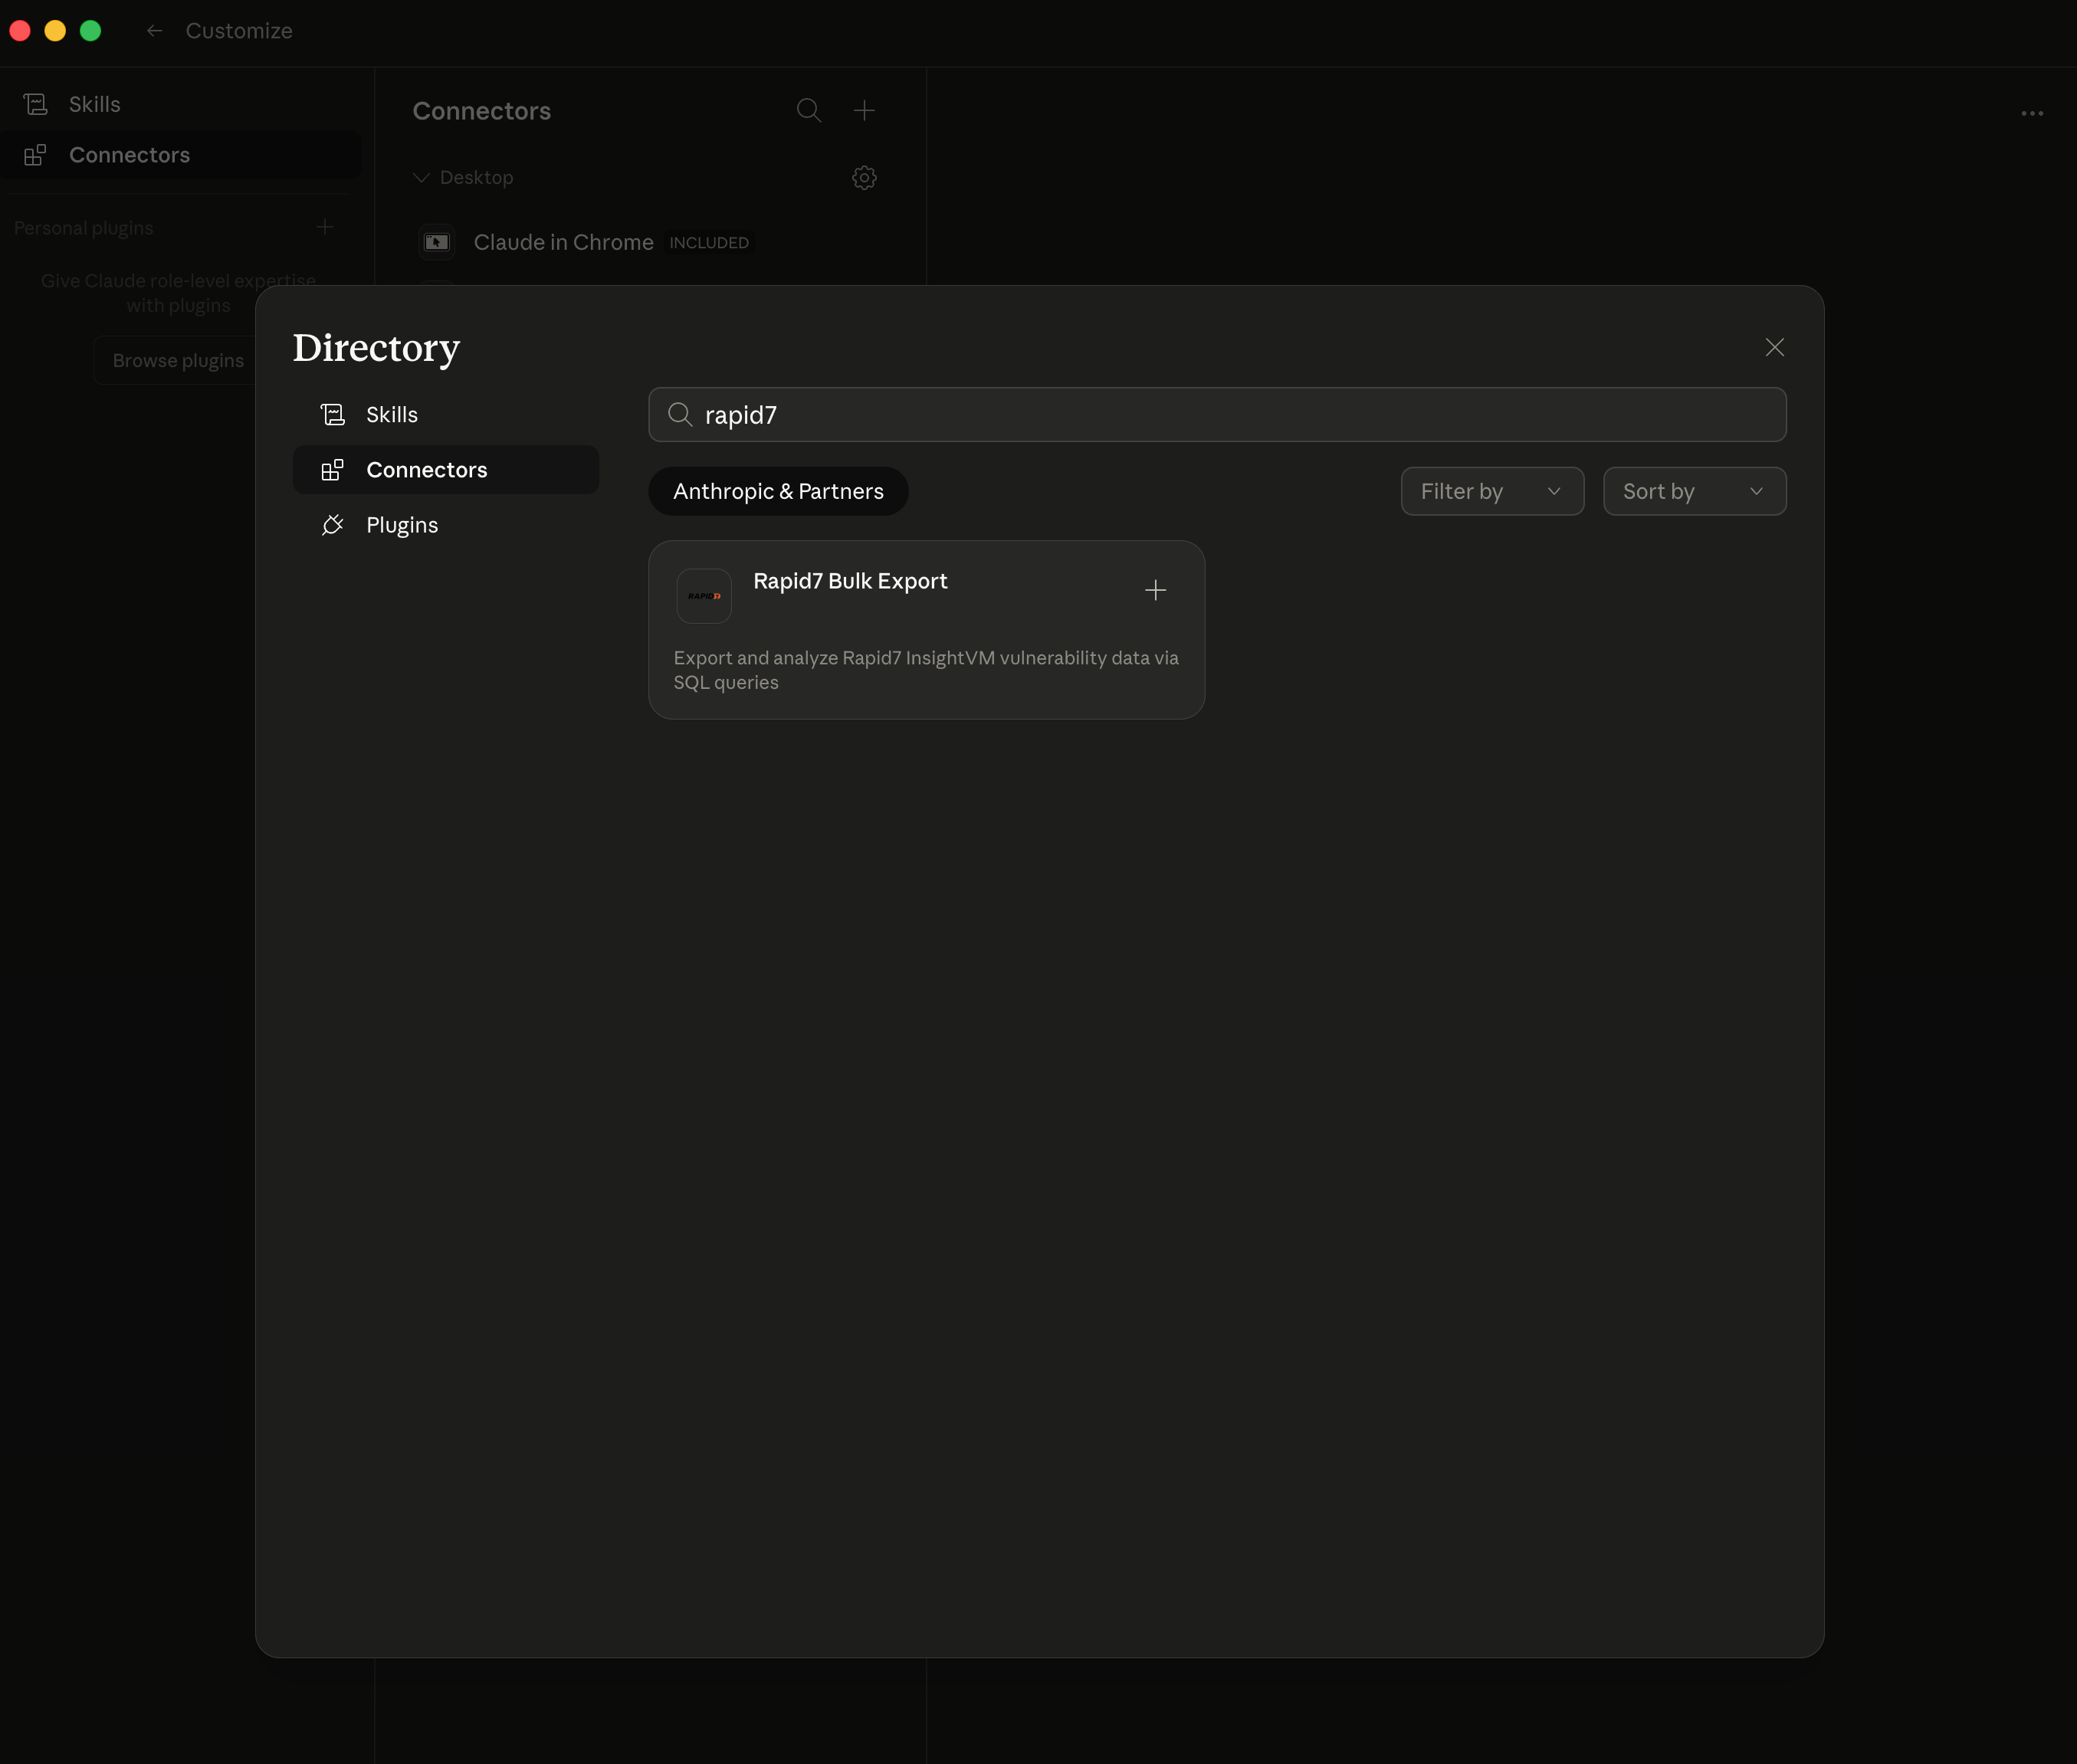Open Connectors in the Customize sidebar
2077x1764 pixels.
(x=180, y=155)
